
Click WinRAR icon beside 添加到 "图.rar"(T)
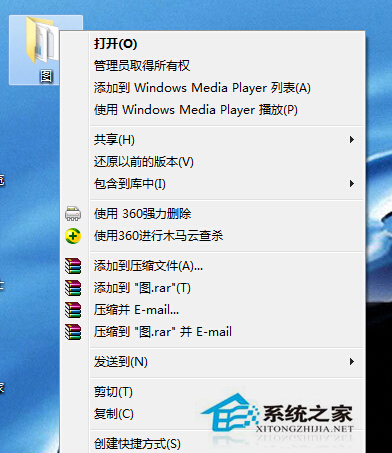[73, 288]
